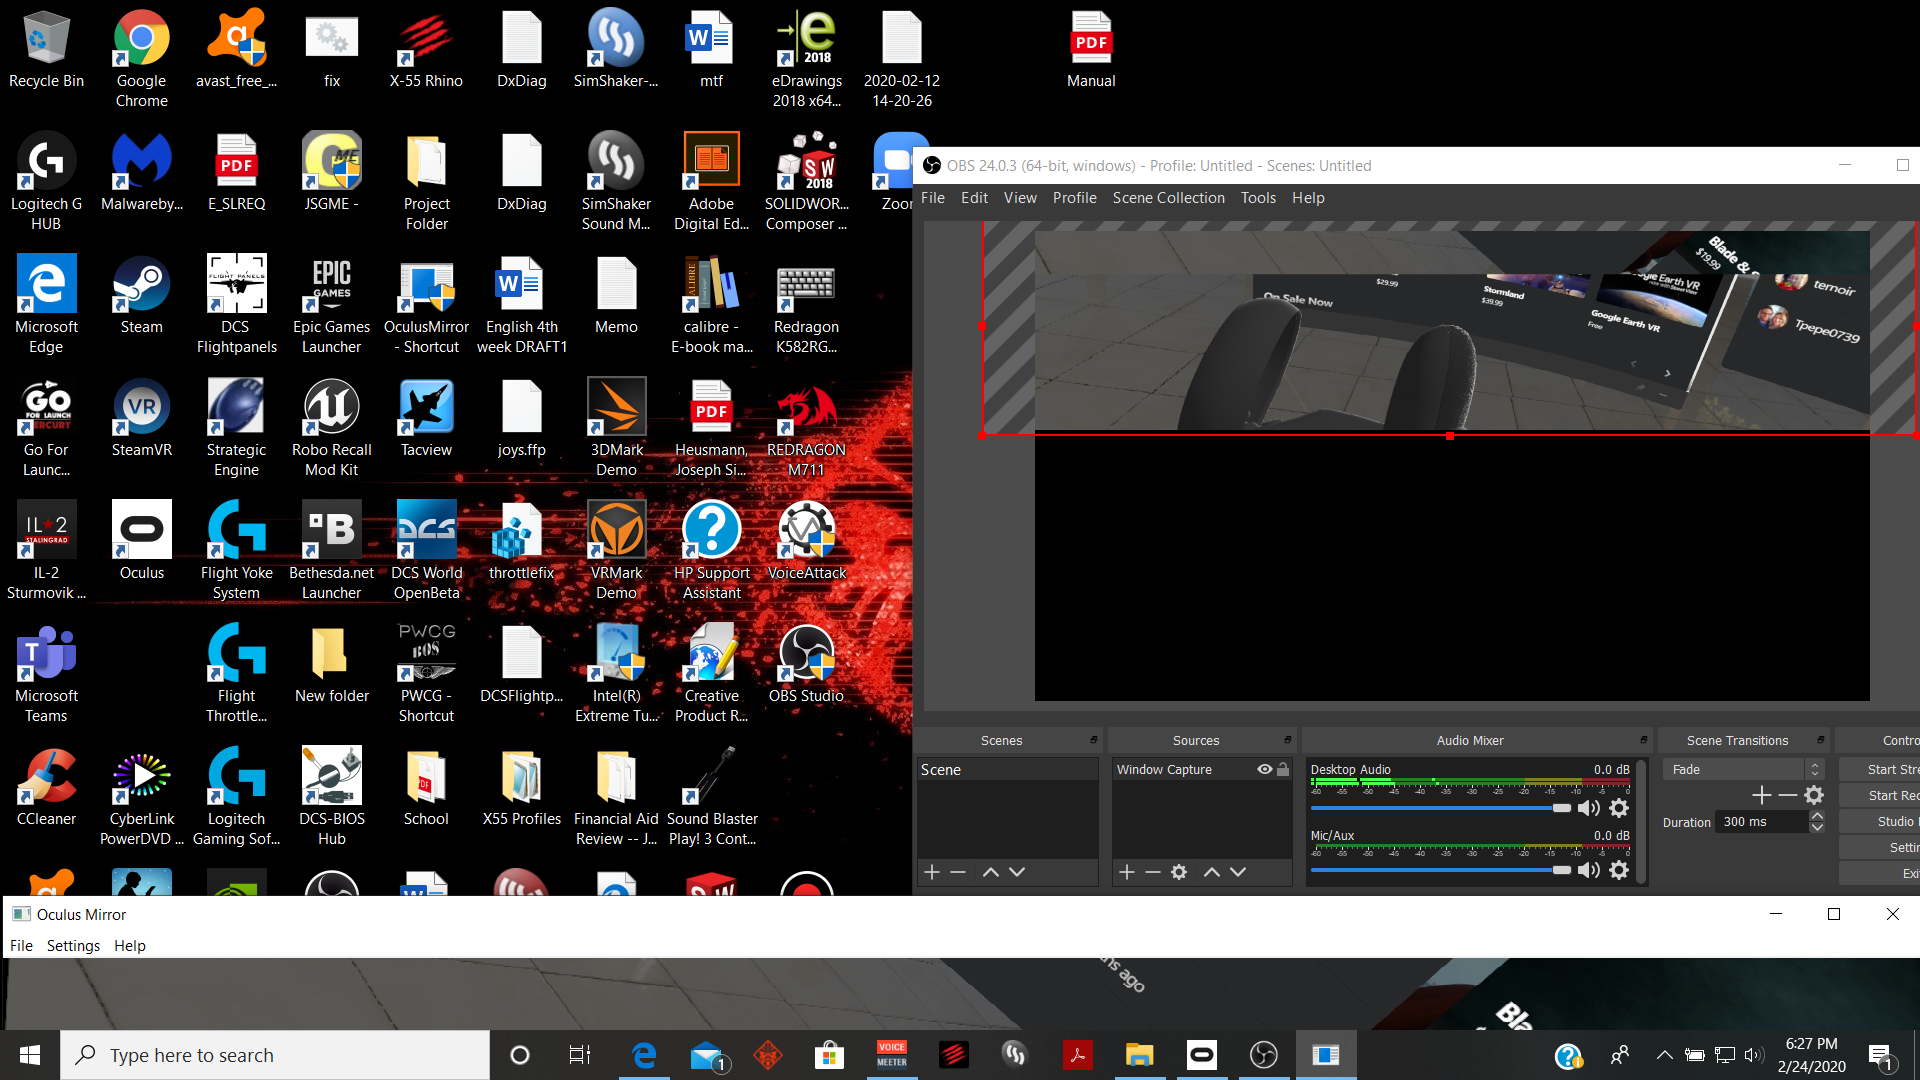1920x1080 pixels.
Task: Increase the Duration value with up arrow
Action: pyautogui.click(x=1817, y=816)
